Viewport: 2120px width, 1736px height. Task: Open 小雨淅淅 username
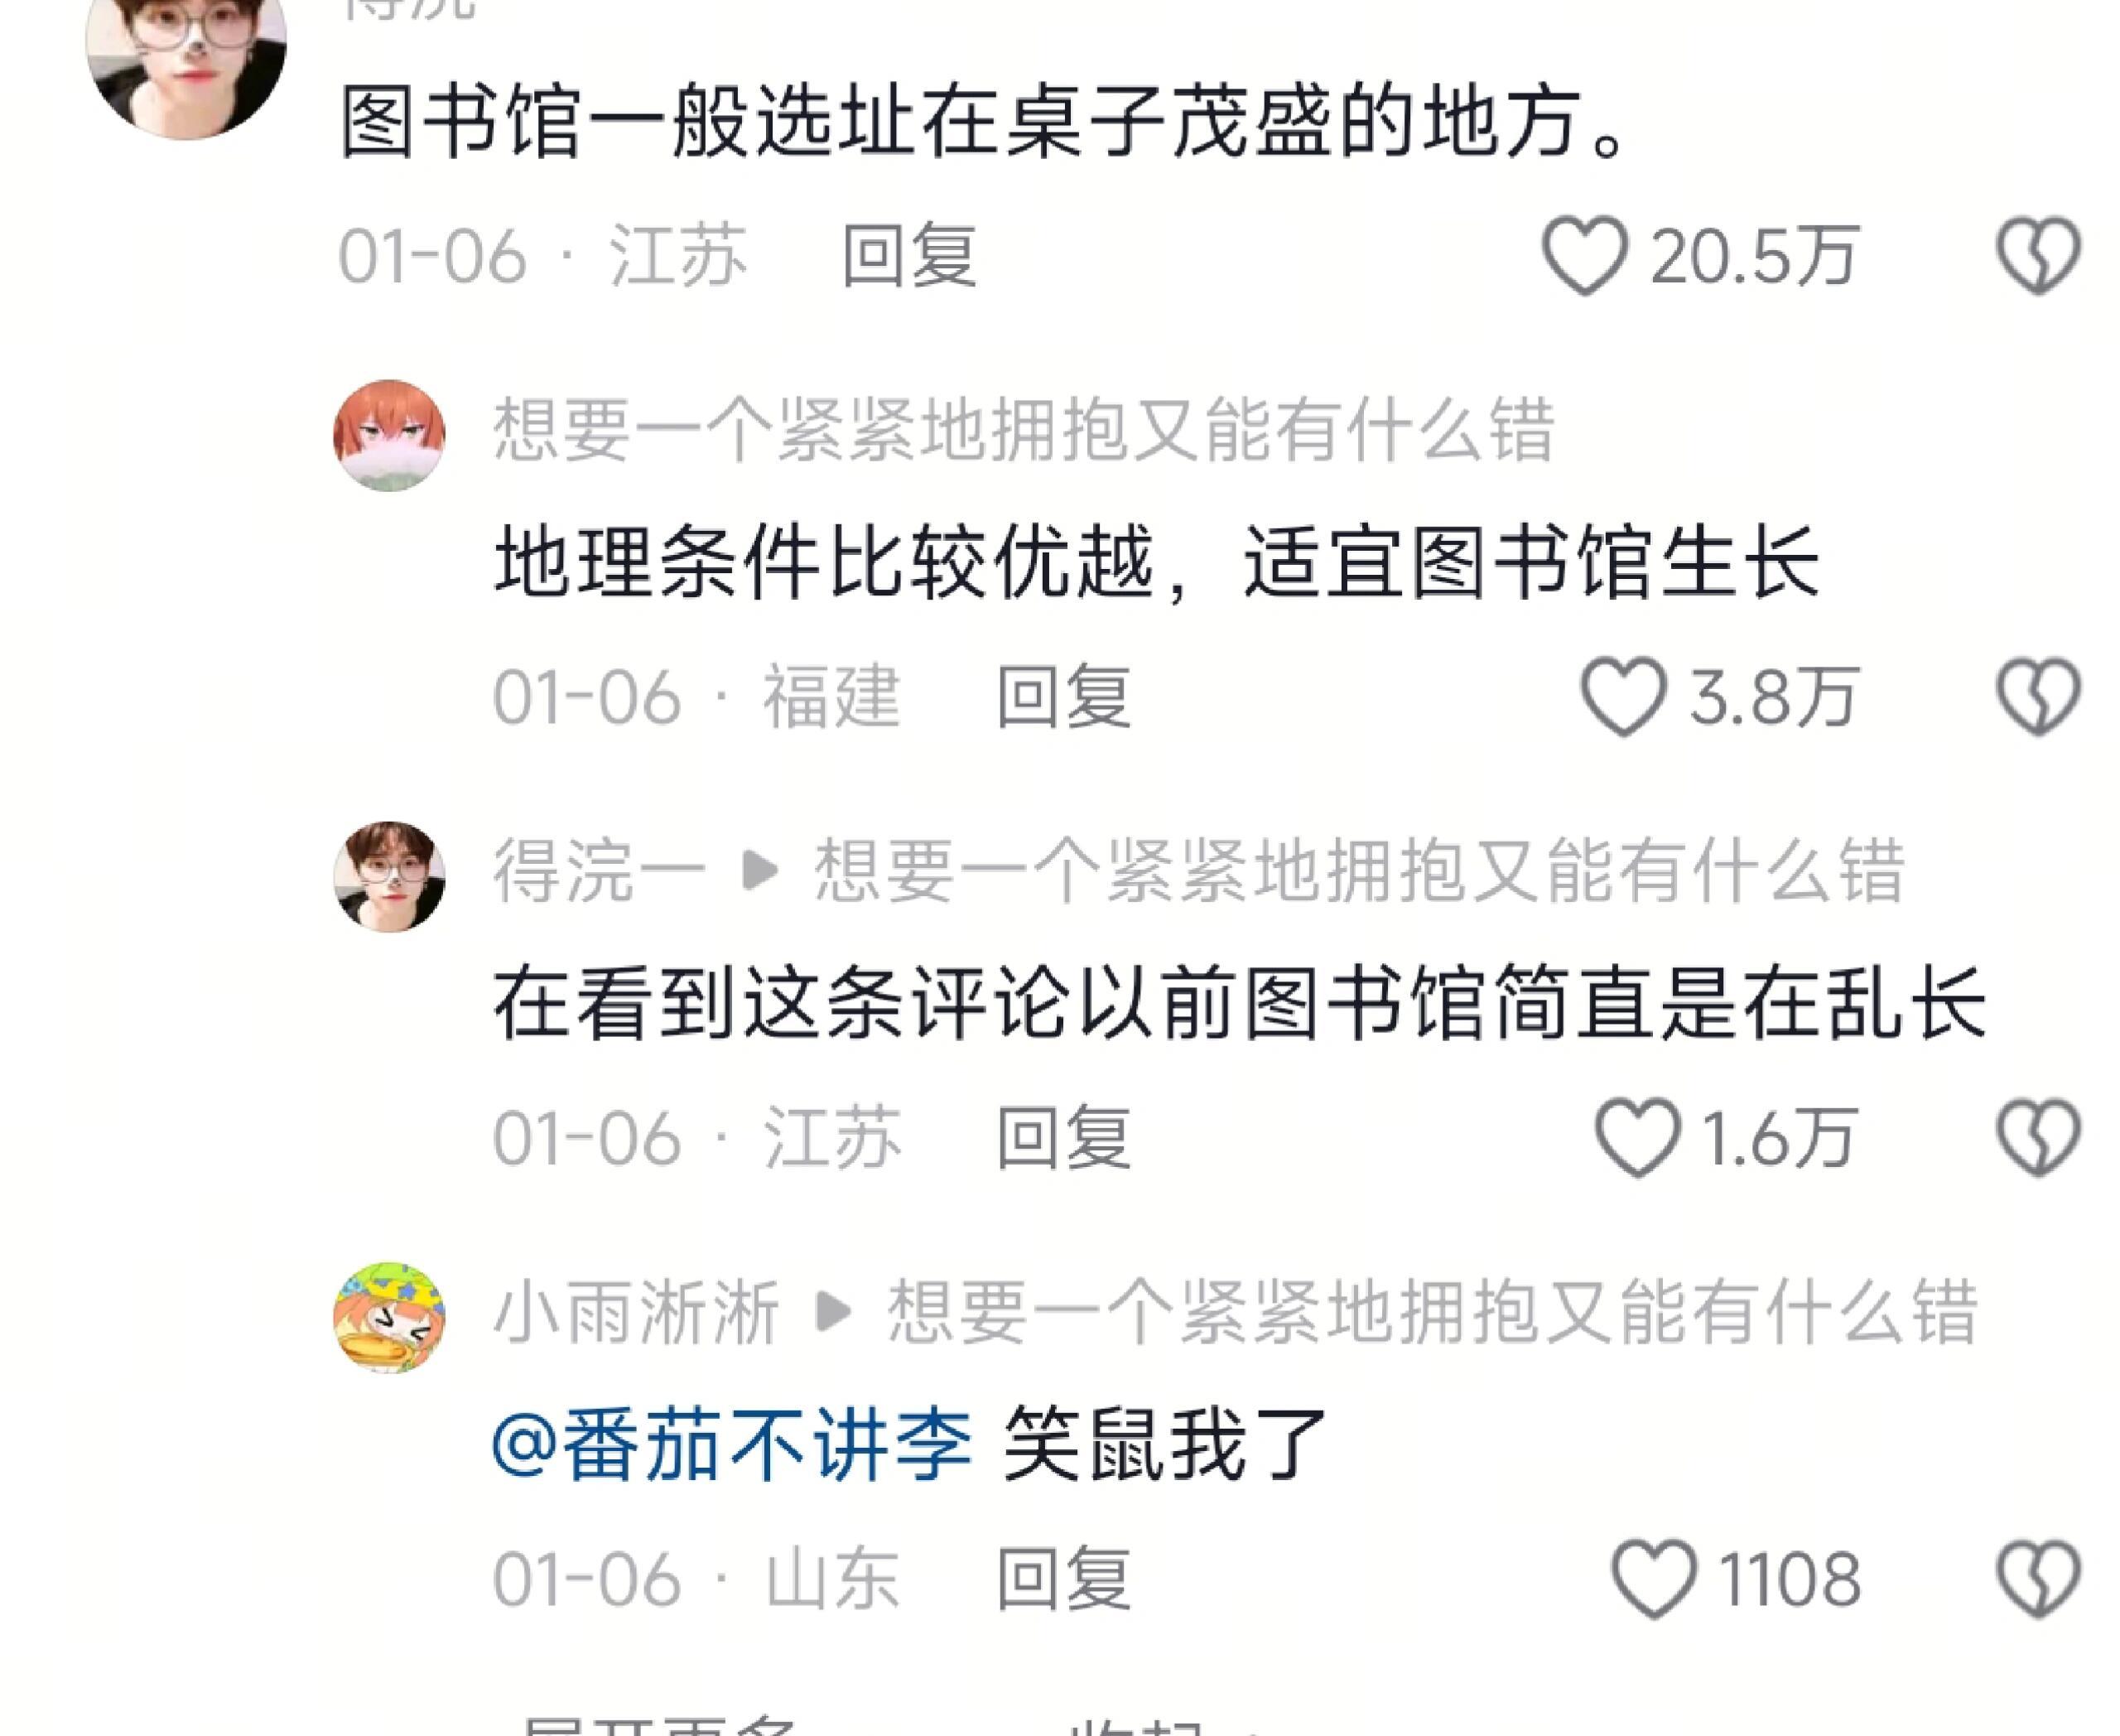tap(636, 1313)
